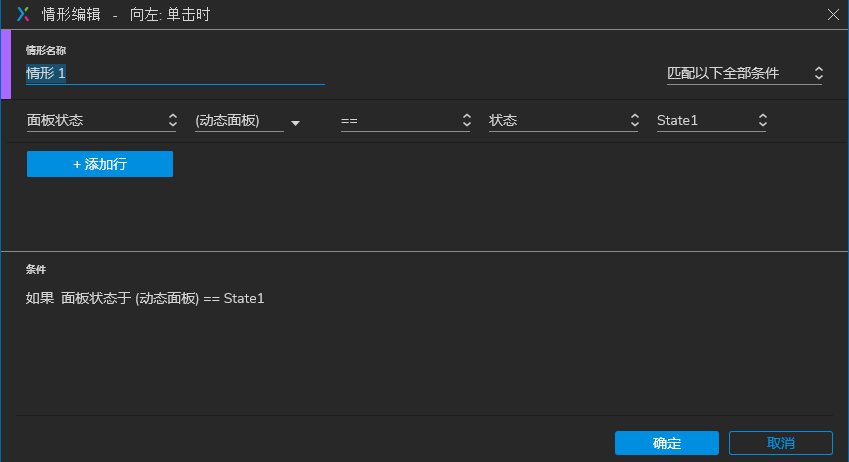Confirm the condition with 确定
Screen dimensions: 849x462
click(667, 443)
